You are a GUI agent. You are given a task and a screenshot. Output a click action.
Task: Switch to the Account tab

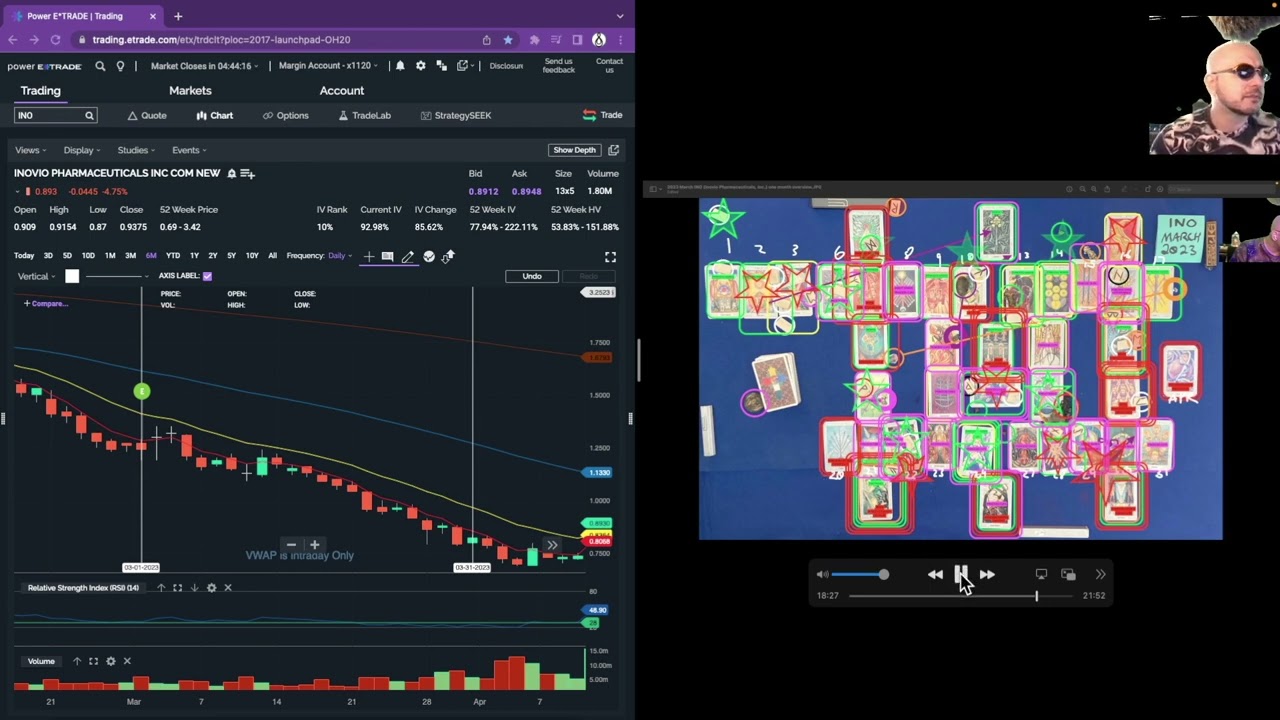[x=342, y=90]
